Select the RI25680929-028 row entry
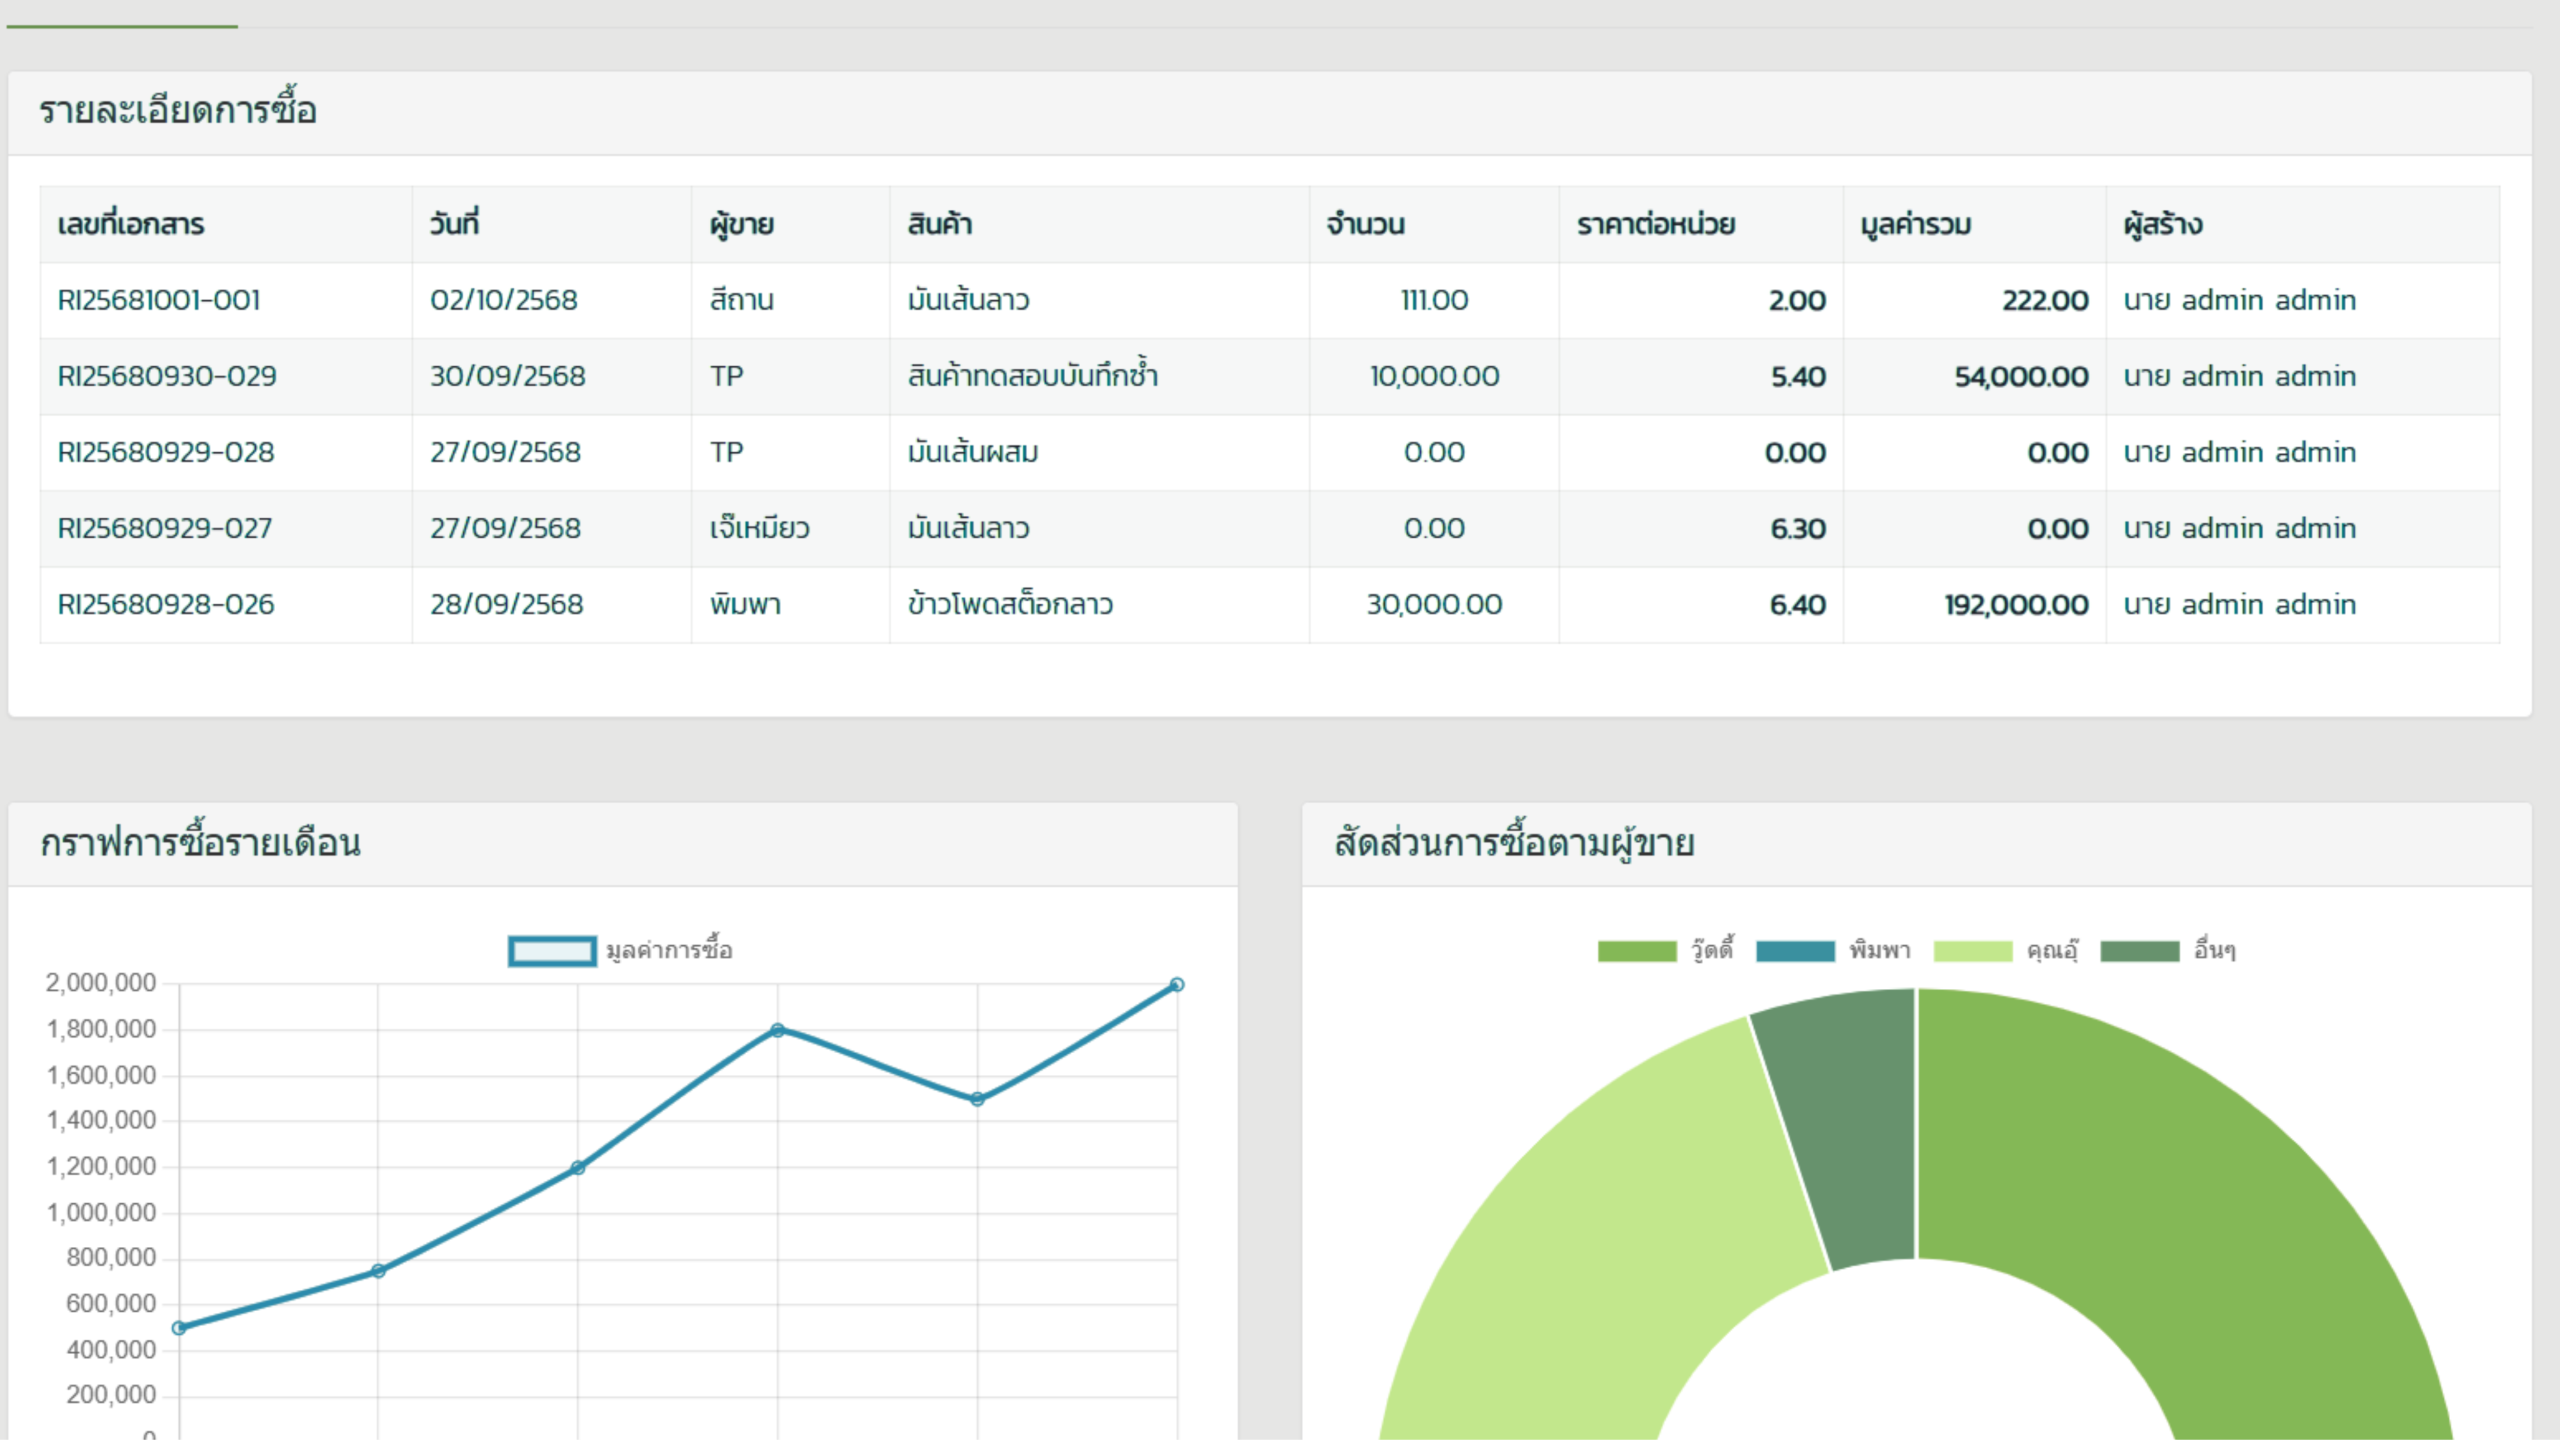 click(166, 452)
